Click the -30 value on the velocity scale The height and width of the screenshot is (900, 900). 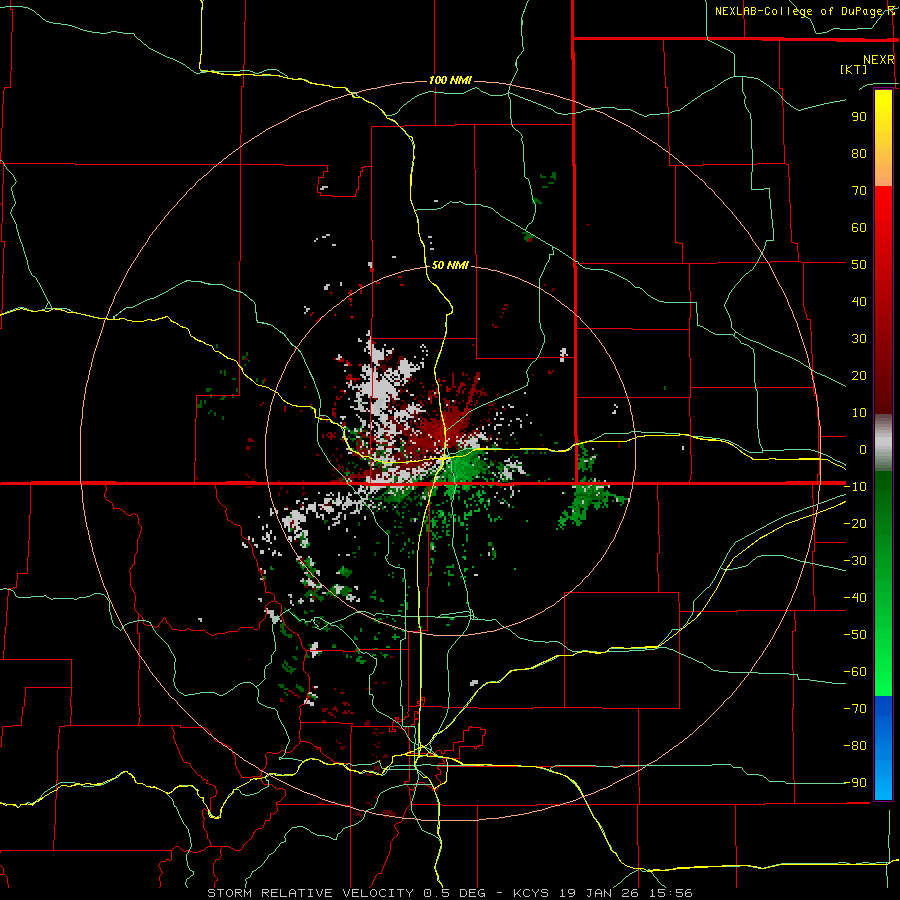855,561
